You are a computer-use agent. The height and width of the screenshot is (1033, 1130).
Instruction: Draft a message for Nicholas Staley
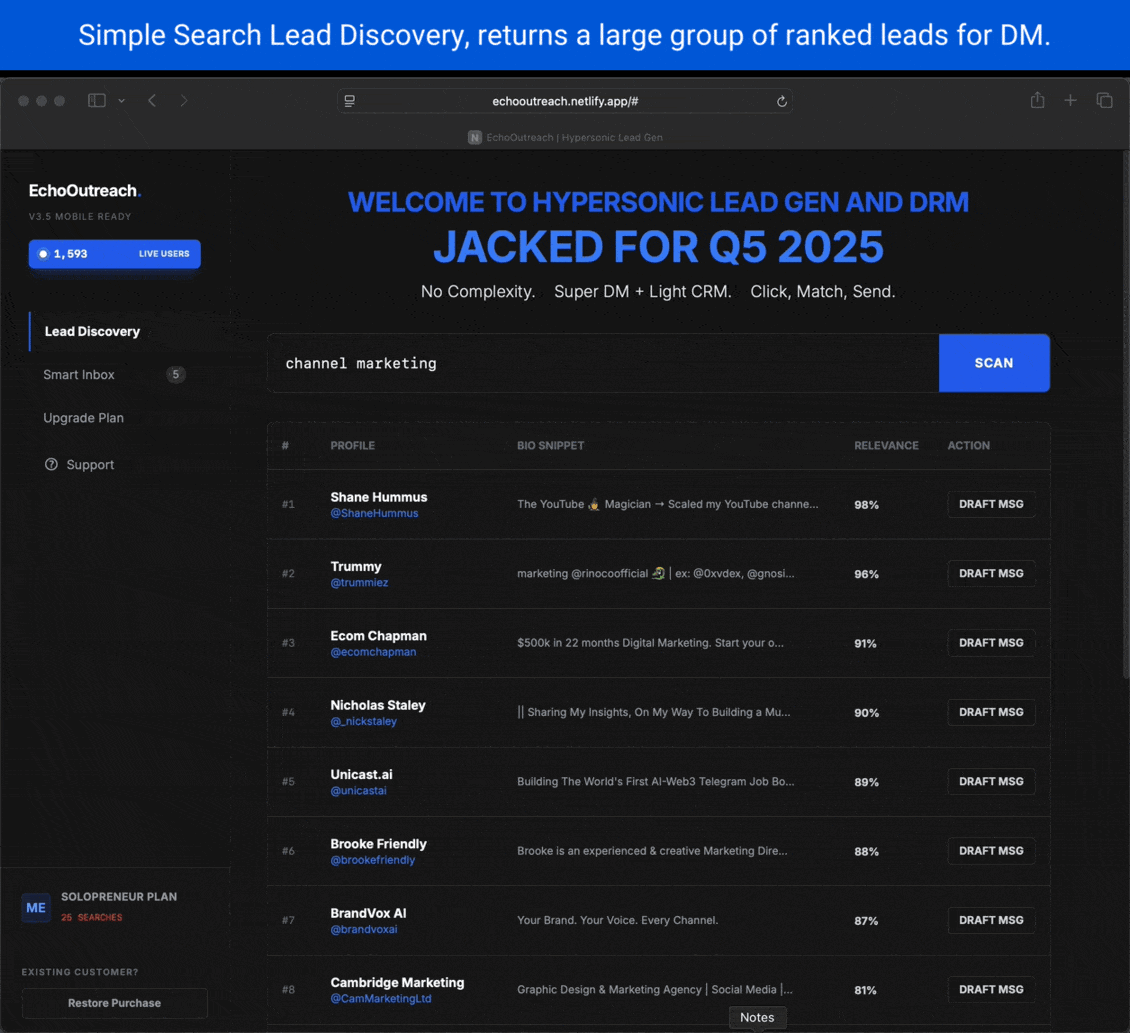(991, 712)
